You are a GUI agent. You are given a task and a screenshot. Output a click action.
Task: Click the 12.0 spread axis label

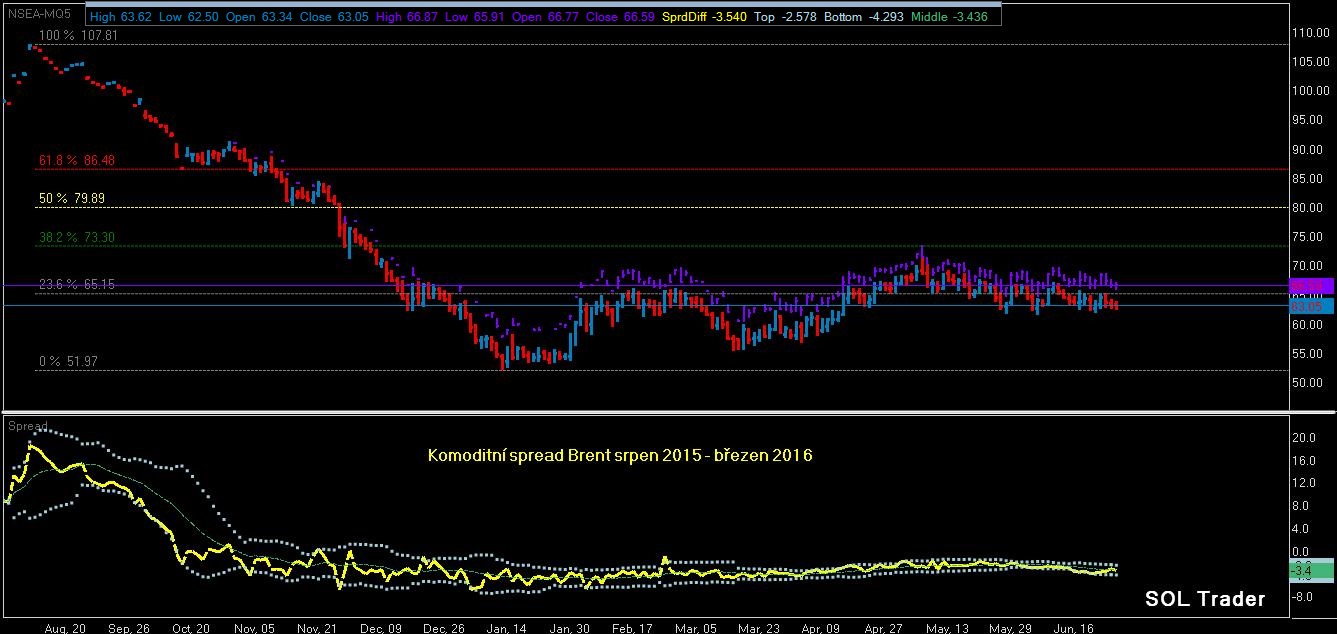pyautogui.click(x=1303, y=484)
